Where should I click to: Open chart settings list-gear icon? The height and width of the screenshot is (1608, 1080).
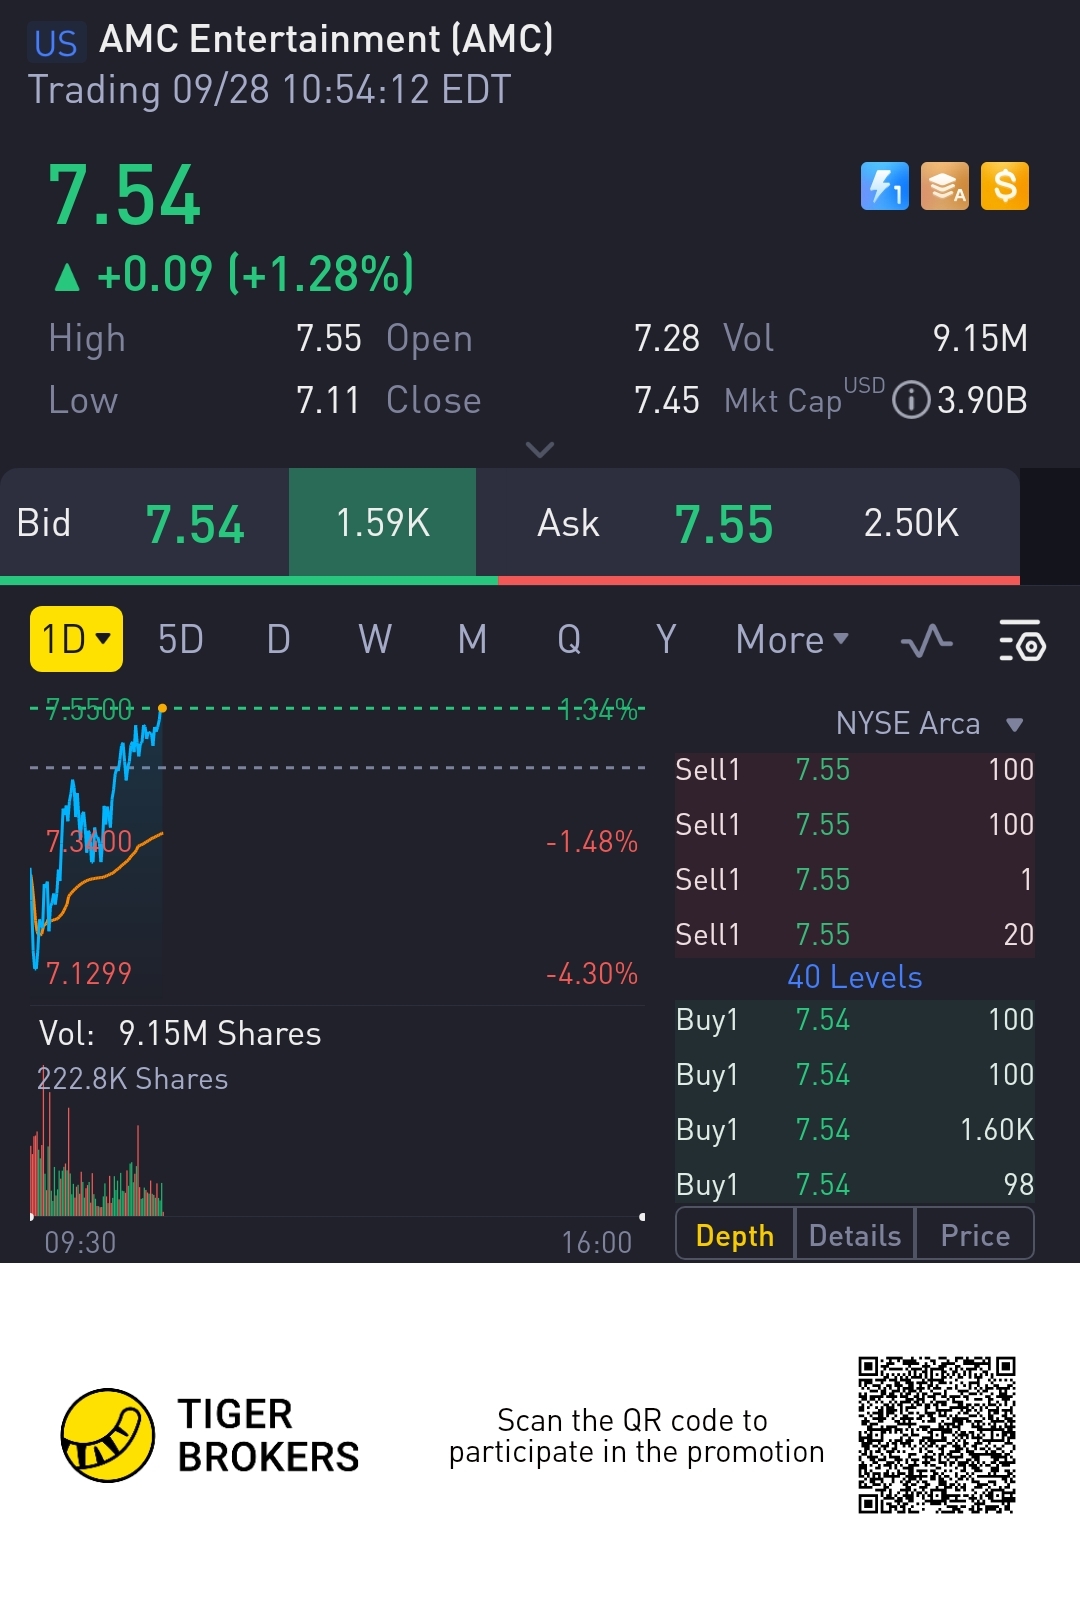coord(1021,641)
